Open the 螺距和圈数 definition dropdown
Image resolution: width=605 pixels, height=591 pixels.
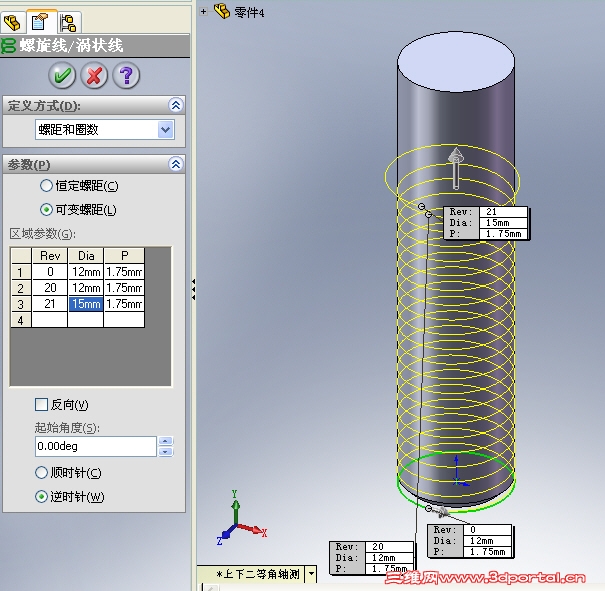coord(166,130)
